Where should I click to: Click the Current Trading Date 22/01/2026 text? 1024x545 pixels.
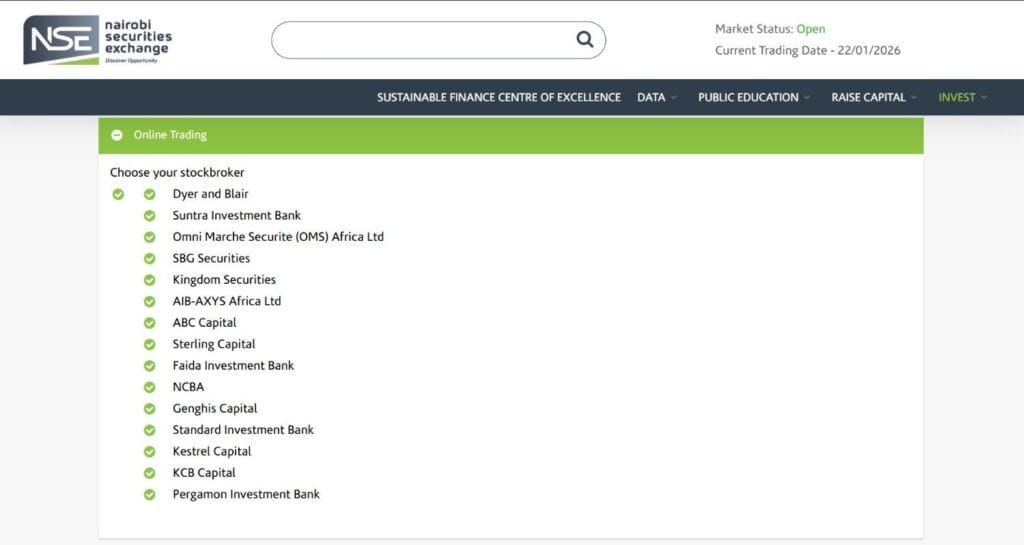click(x=808, y=50)
